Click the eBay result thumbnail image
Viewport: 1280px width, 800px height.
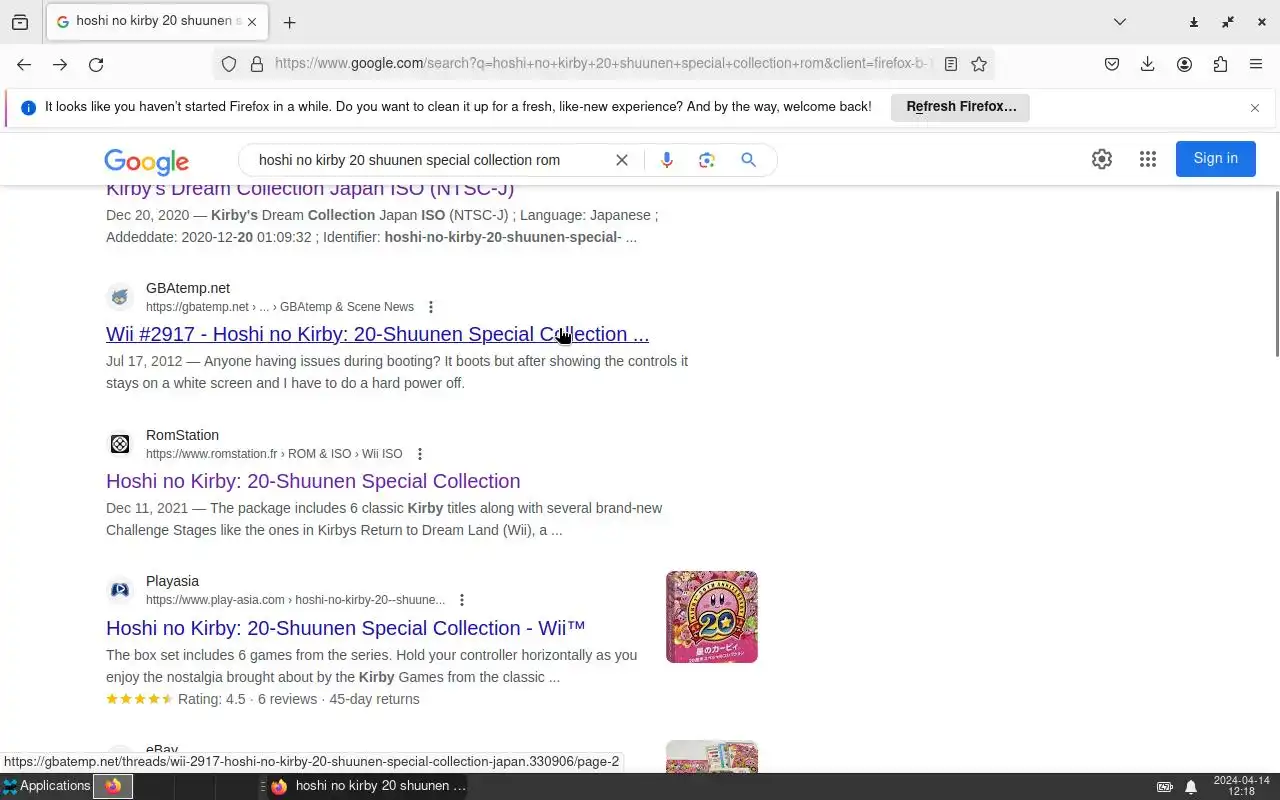point(712,756)
